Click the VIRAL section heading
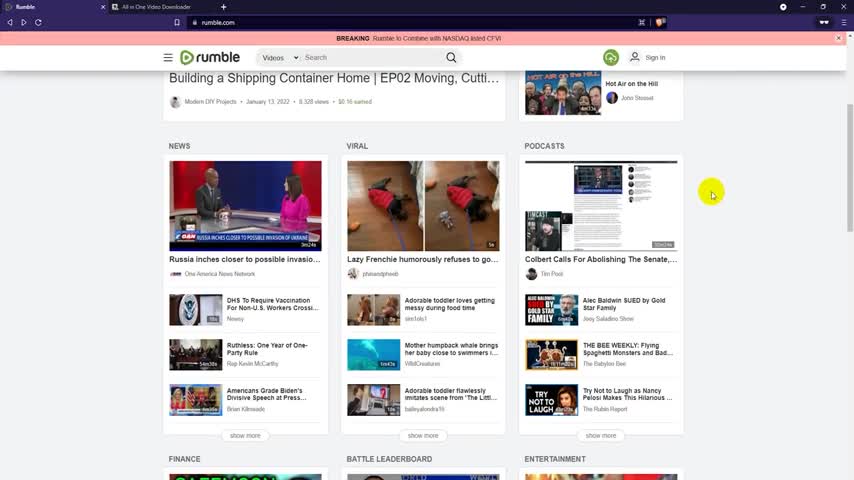854x480 pixels. coord(357,146)
